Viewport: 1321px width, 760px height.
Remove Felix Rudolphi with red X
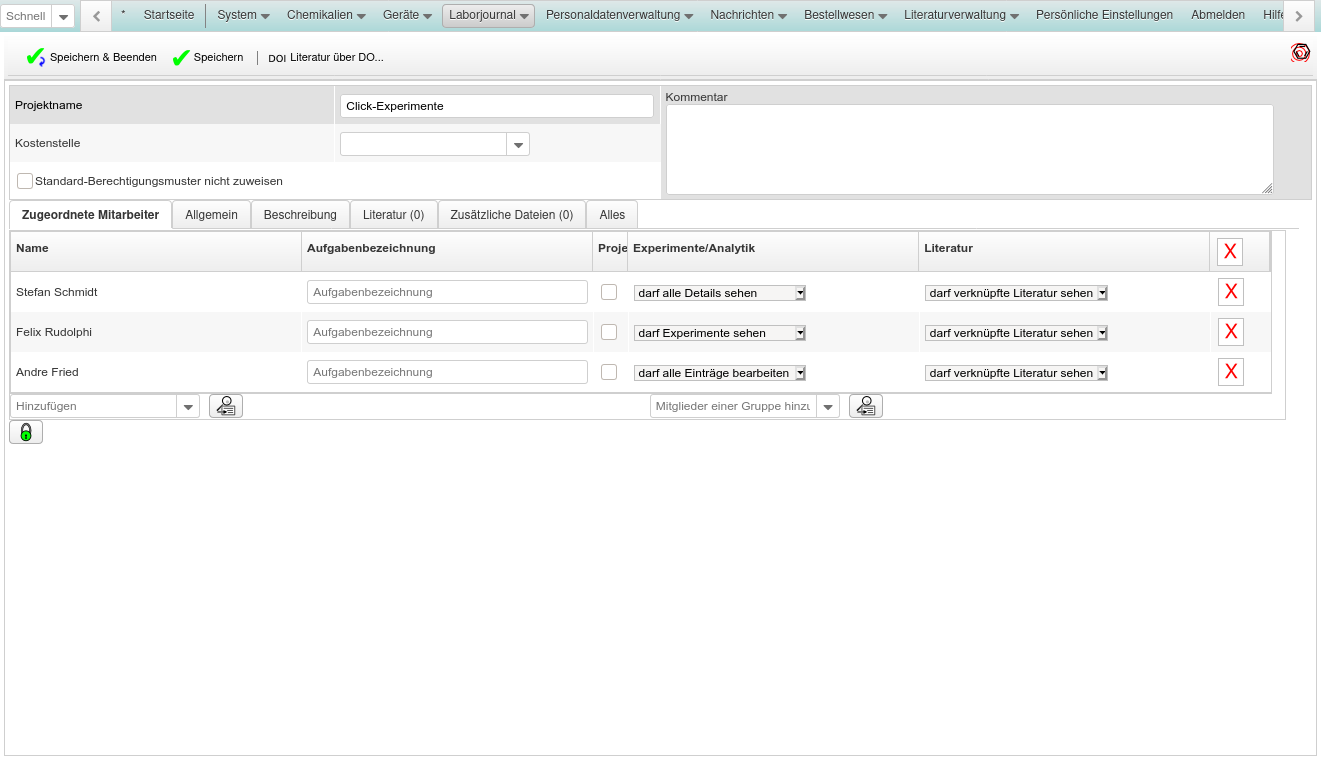coord(1230,332)
